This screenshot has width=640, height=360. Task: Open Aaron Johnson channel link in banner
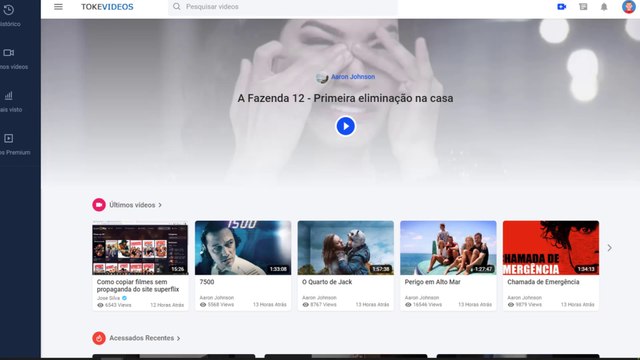(x=353, y=76)
